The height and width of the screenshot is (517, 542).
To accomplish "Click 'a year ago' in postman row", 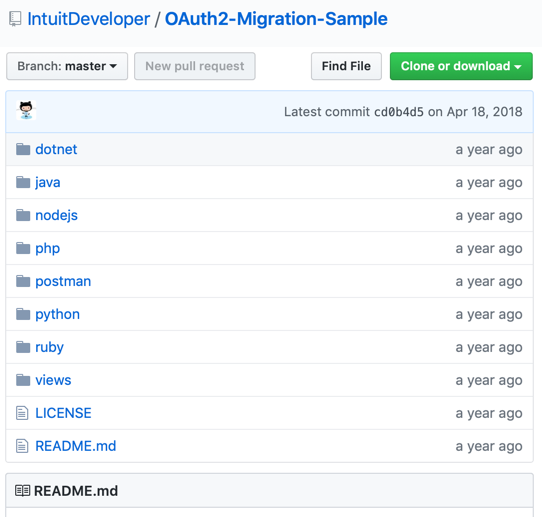I will pyautogui.click(x=489, y=282).
